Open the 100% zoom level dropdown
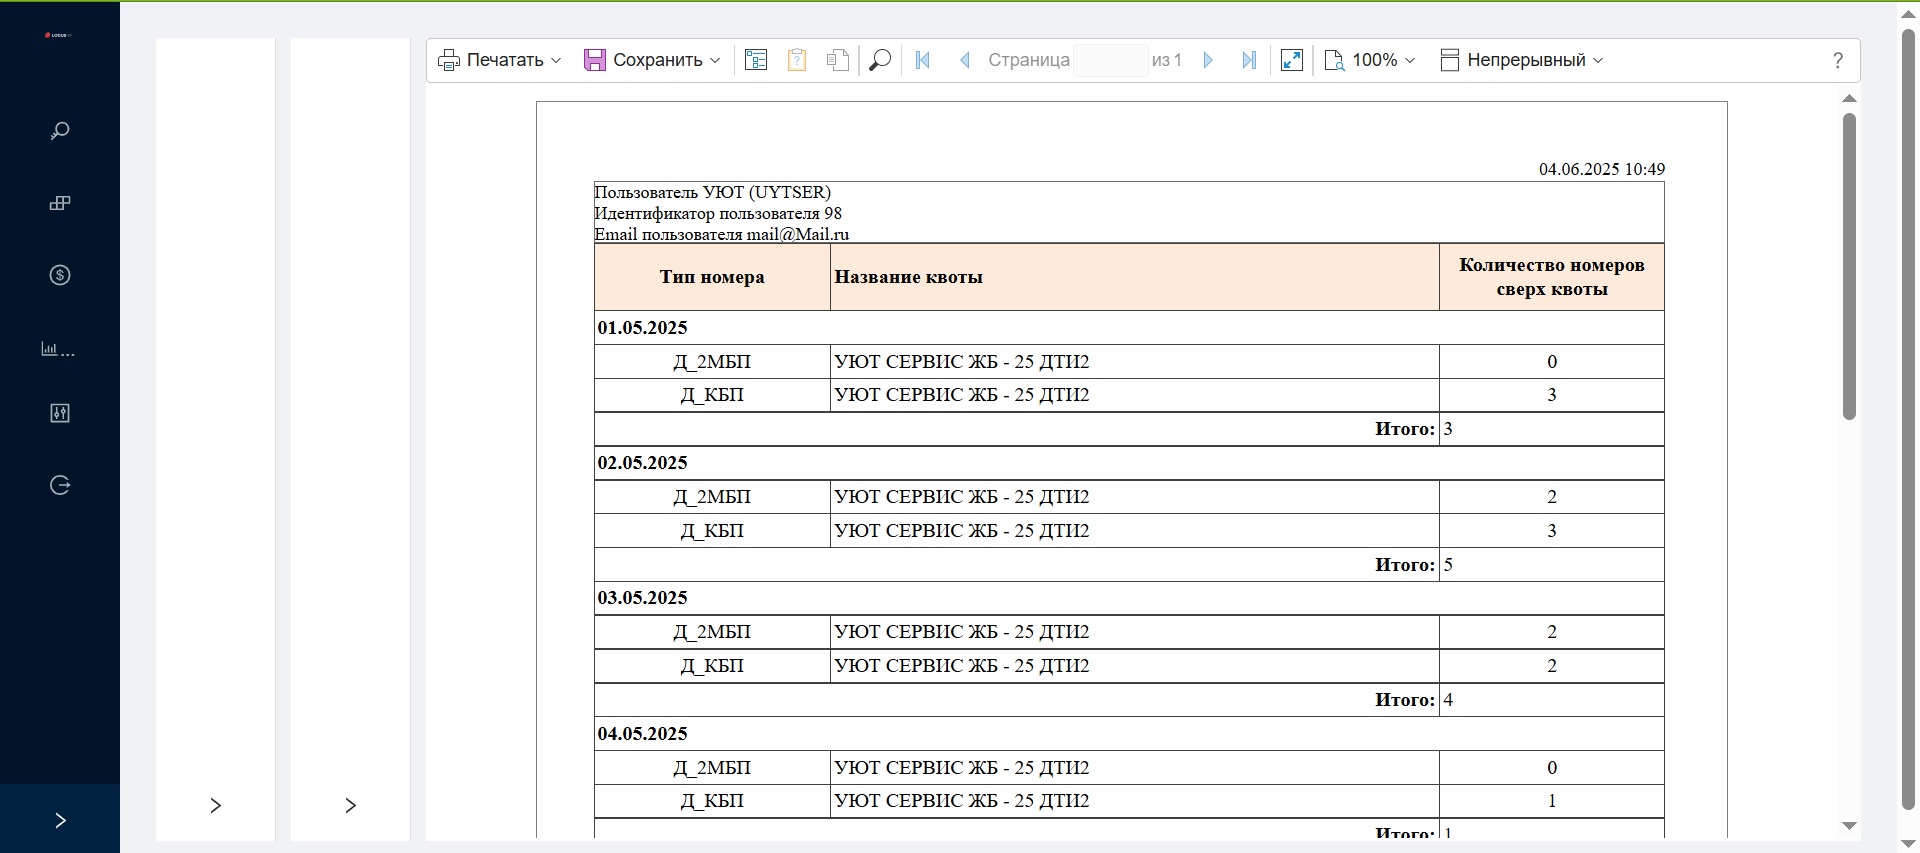The width and height of the screenshot is (1920, 853). [1370, 61]
